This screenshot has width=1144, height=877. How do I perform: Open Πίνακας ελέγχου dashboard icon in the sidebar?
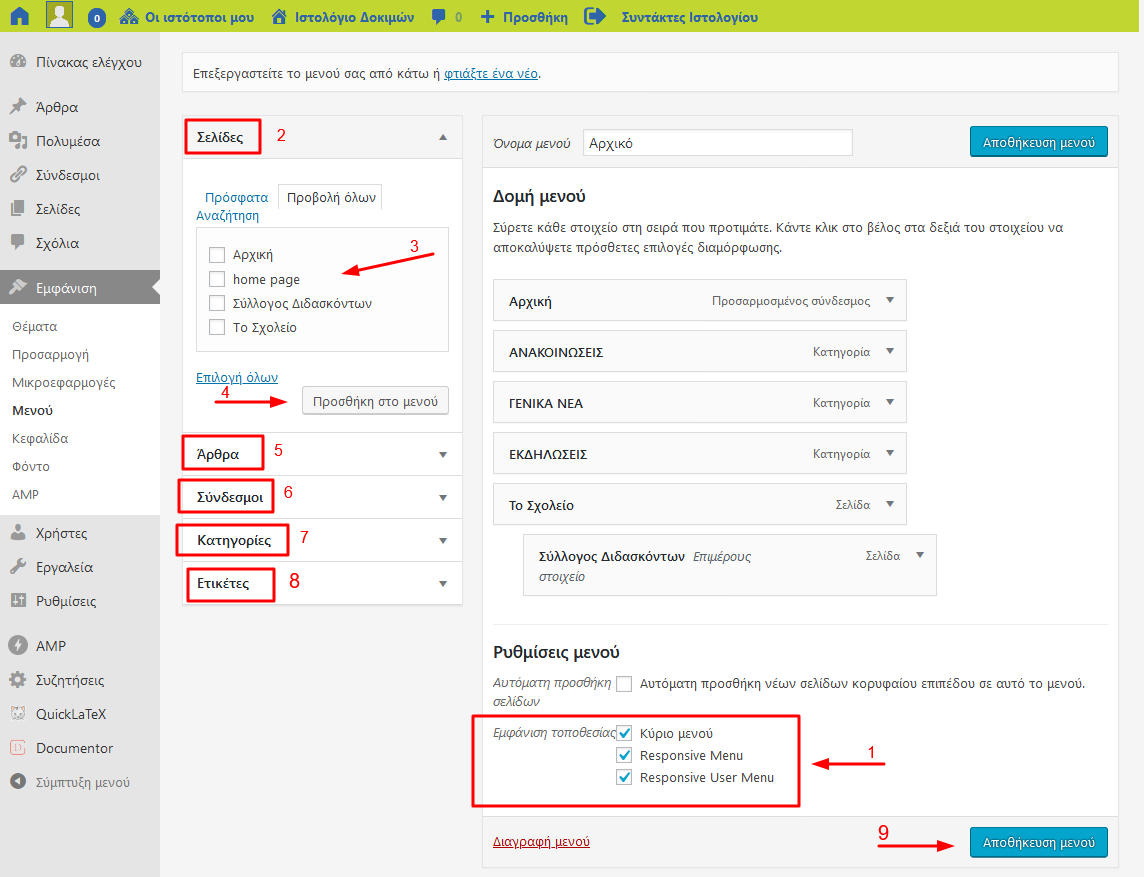coord(18,62)
